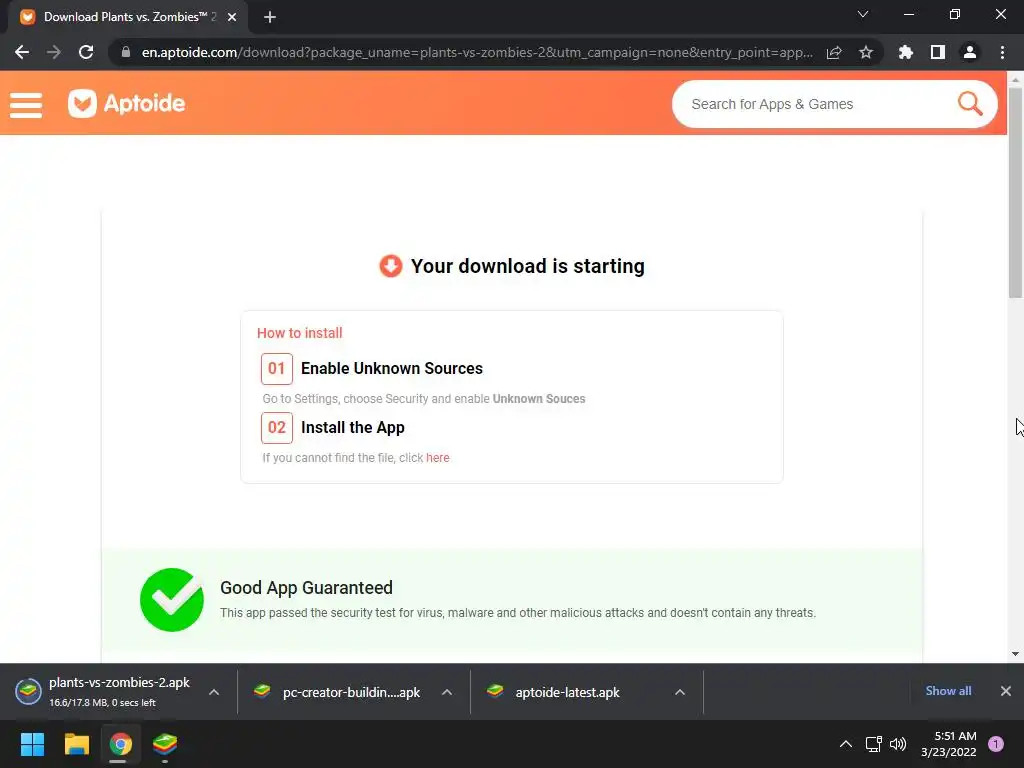Go forward in browser history
Image resolution: width=1024 pixels, height=768 pixels.
(54, 52)
